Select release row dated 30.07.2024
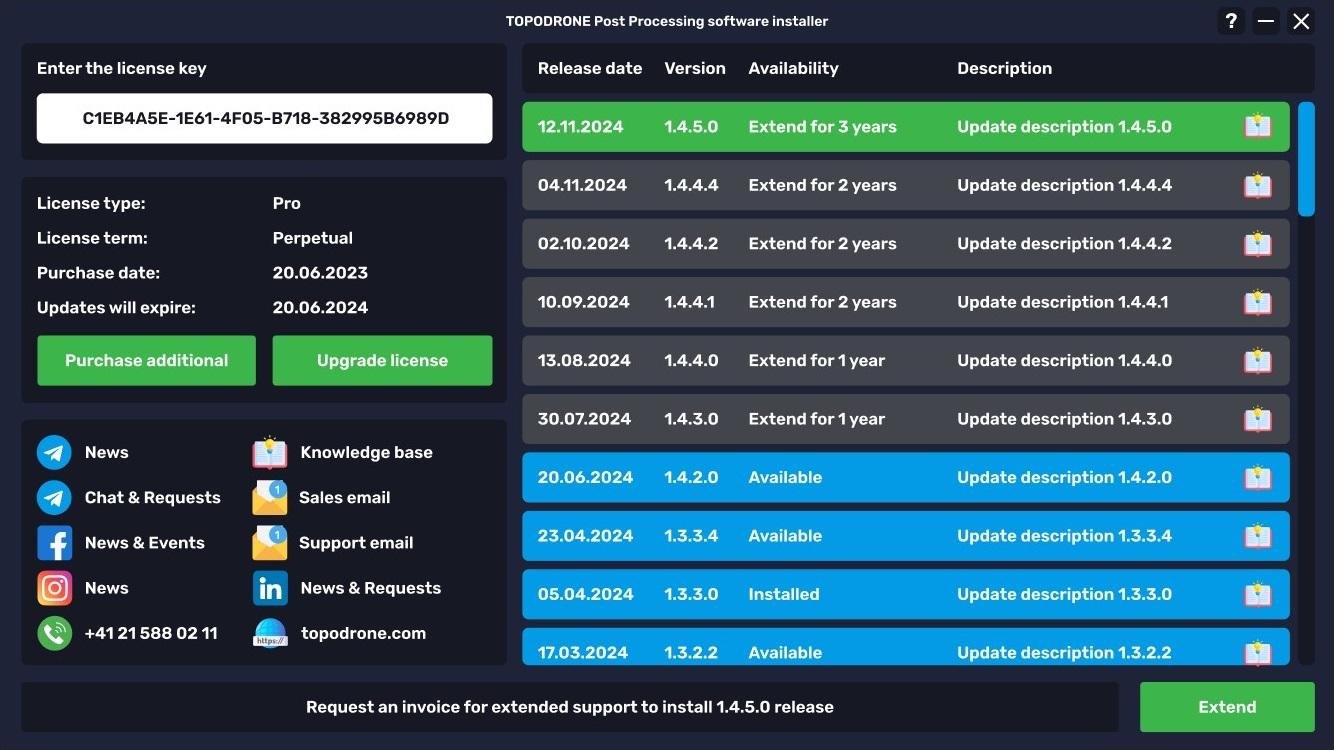Screen dimensions: 1334x750 pyautogui.click(x=906, y=419)
